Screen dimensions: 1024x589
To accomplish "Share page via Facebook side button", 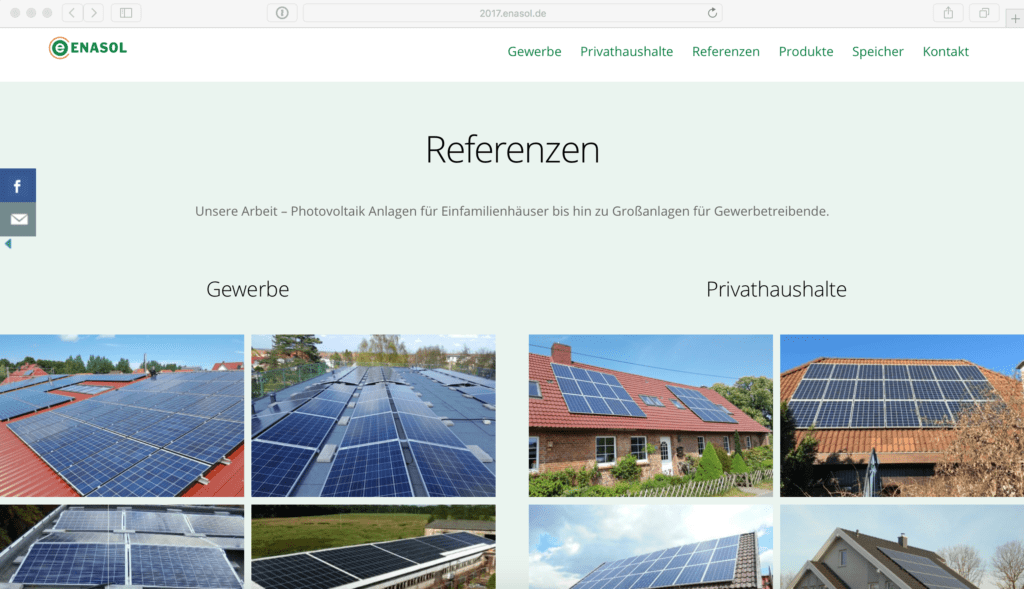I will click(x=18, y=185).
